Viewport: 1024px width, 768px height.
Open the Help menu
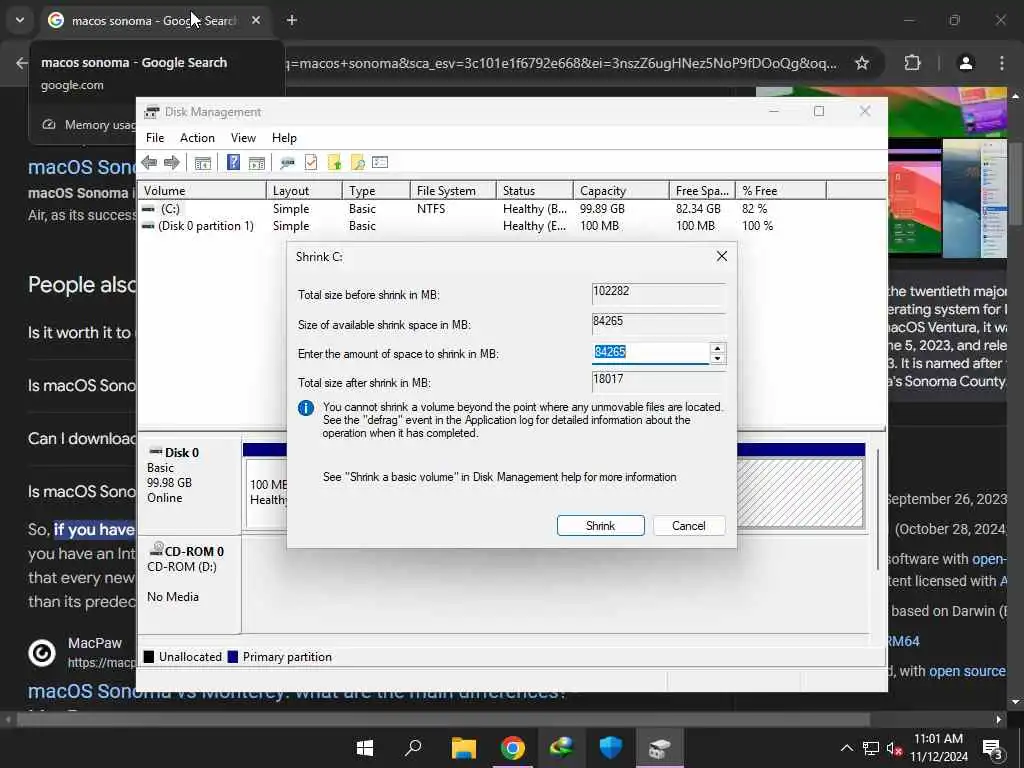click(284, 138)
